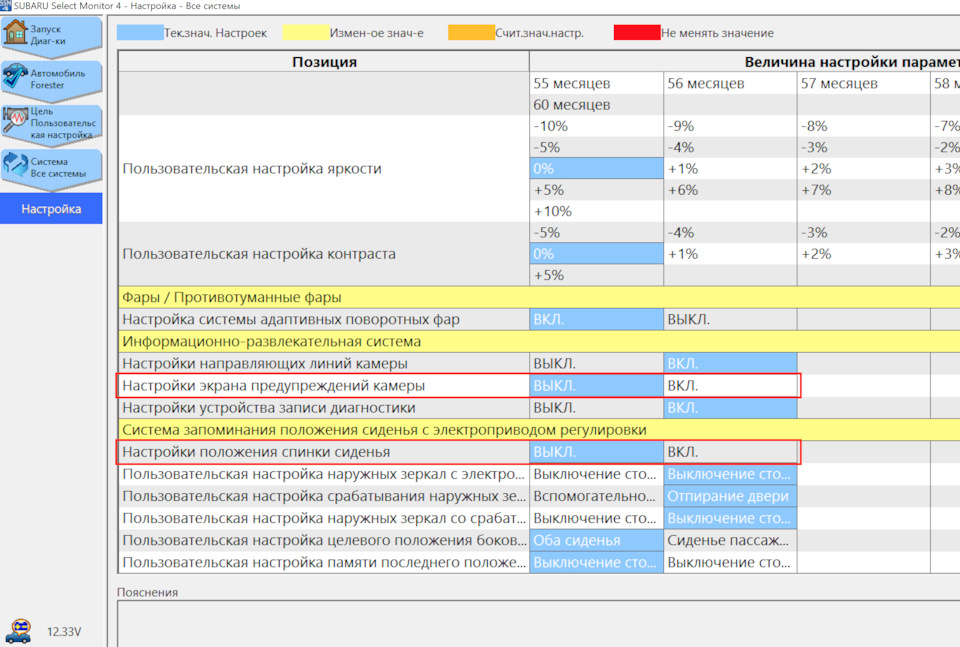
Task: Click the orange Счит.знач.настр. legend swatch
Action: (x=471, y=32)
